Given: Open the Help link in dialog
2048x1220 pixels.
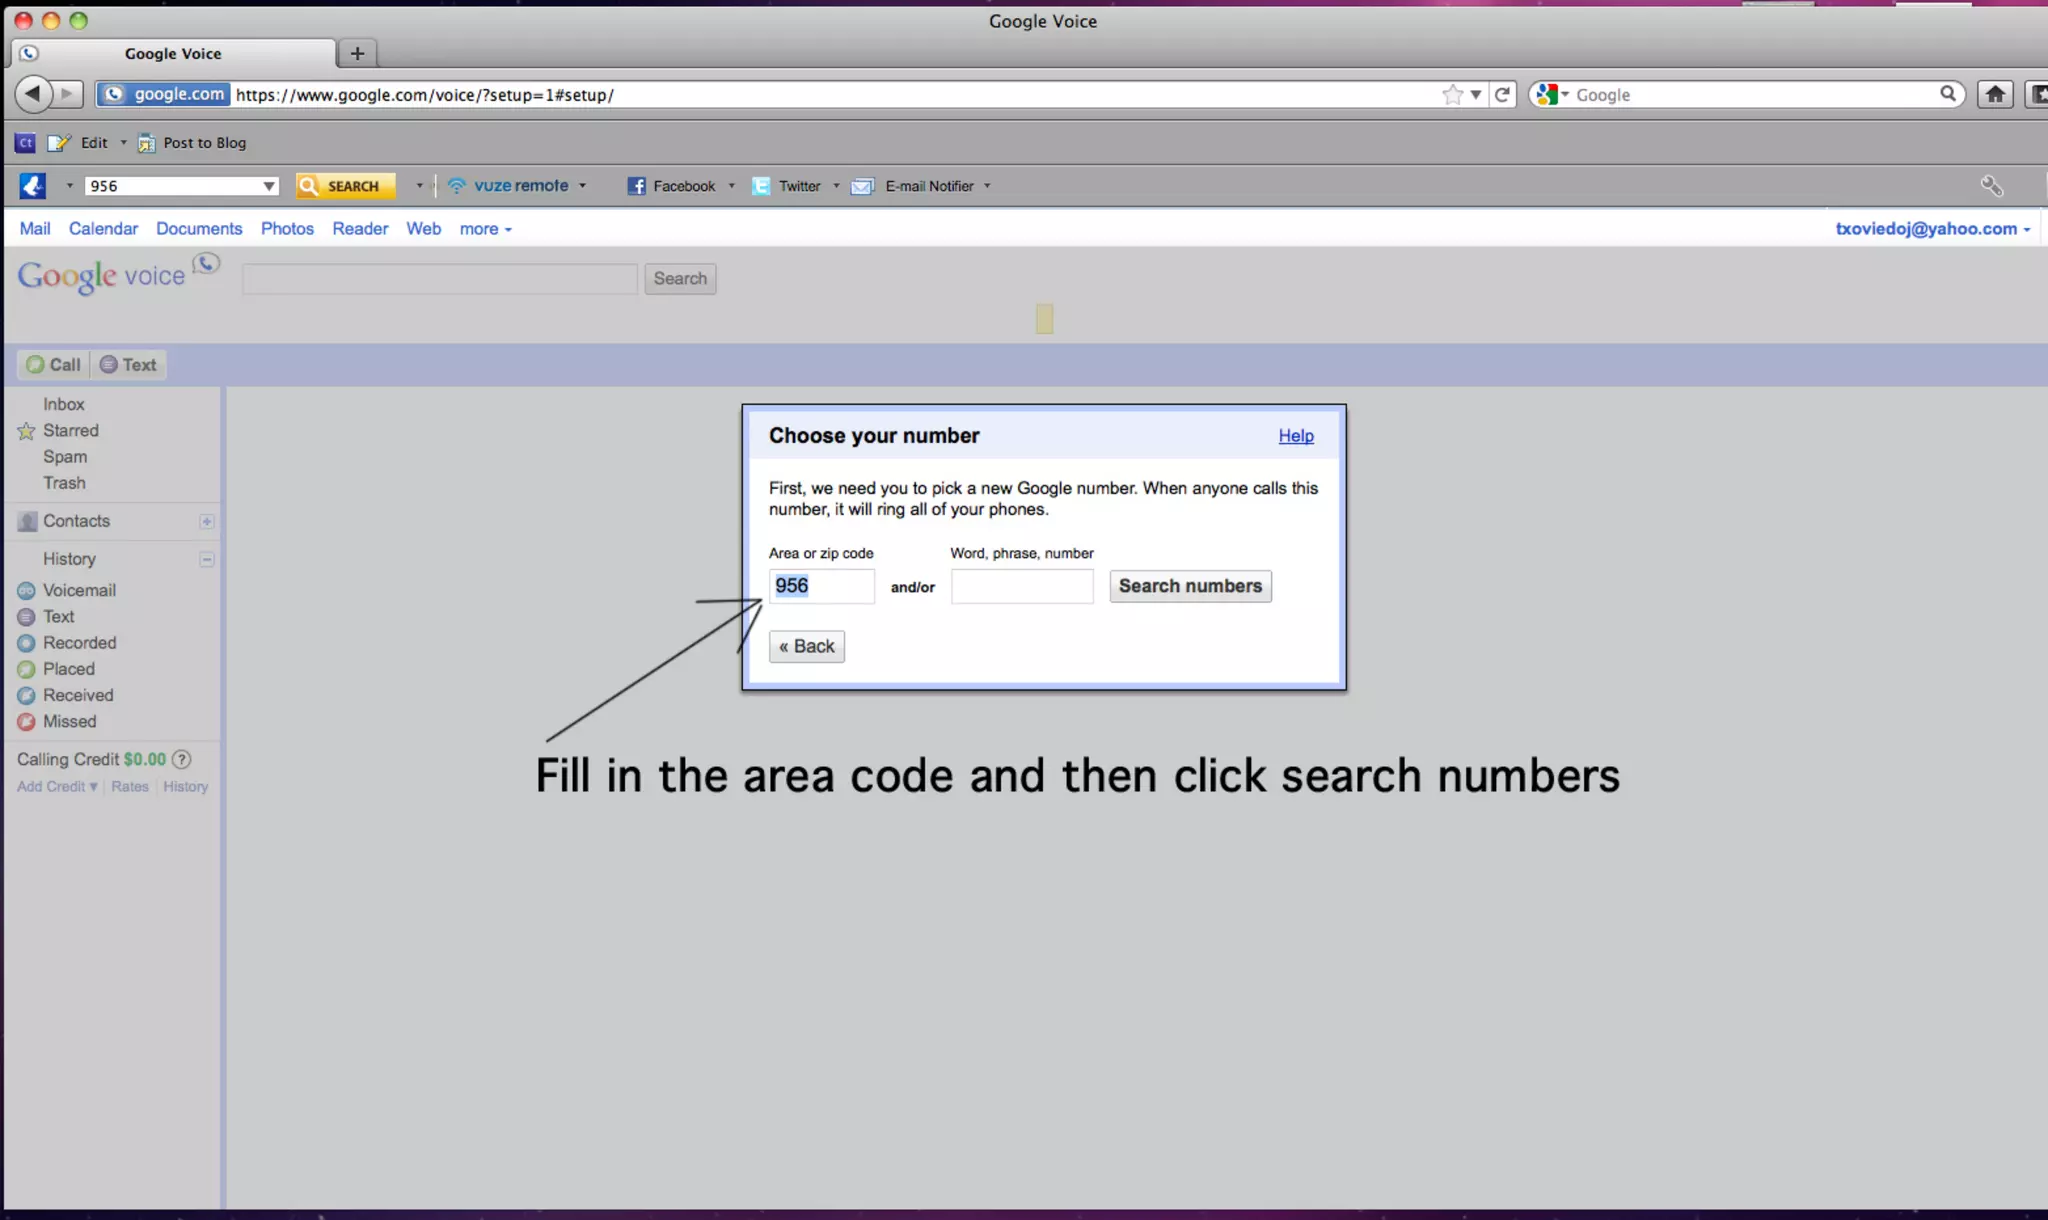Looking at the screenshot, I should (1295, 436).
